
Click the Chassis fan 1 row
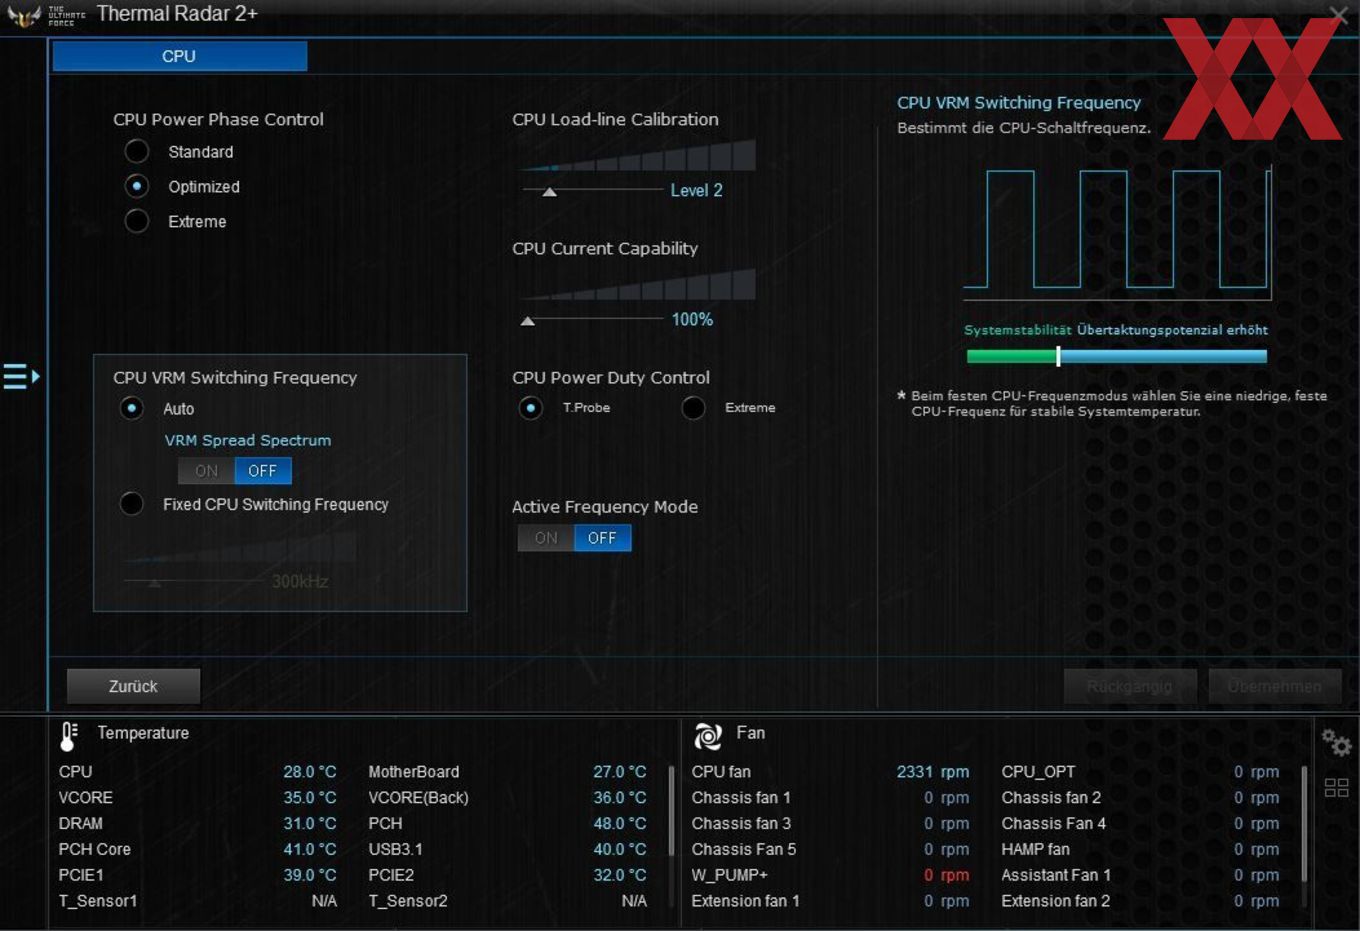[831, 798]
